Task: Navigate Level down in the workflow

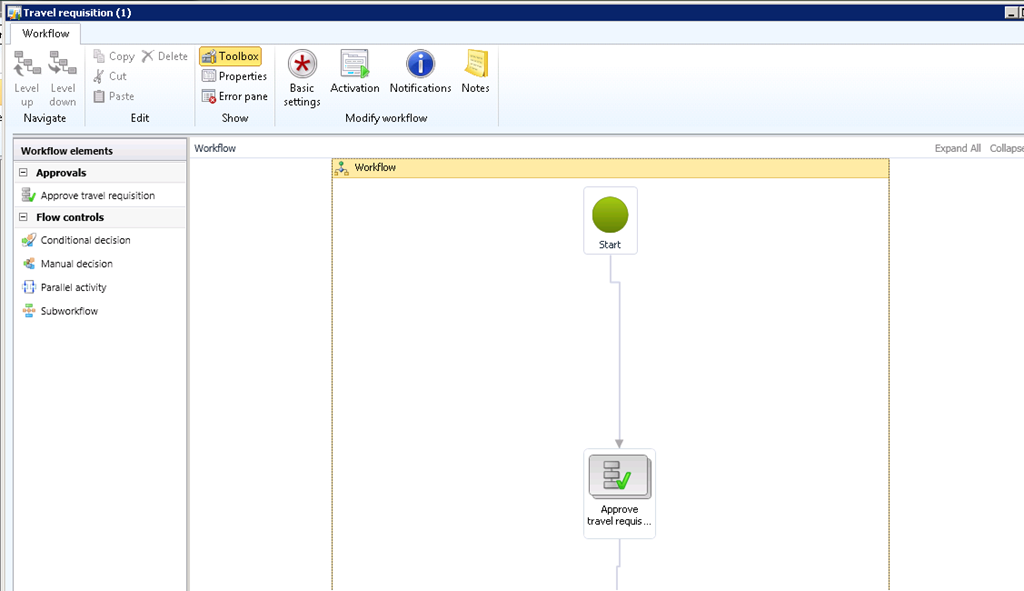Action: pos(63,78)
